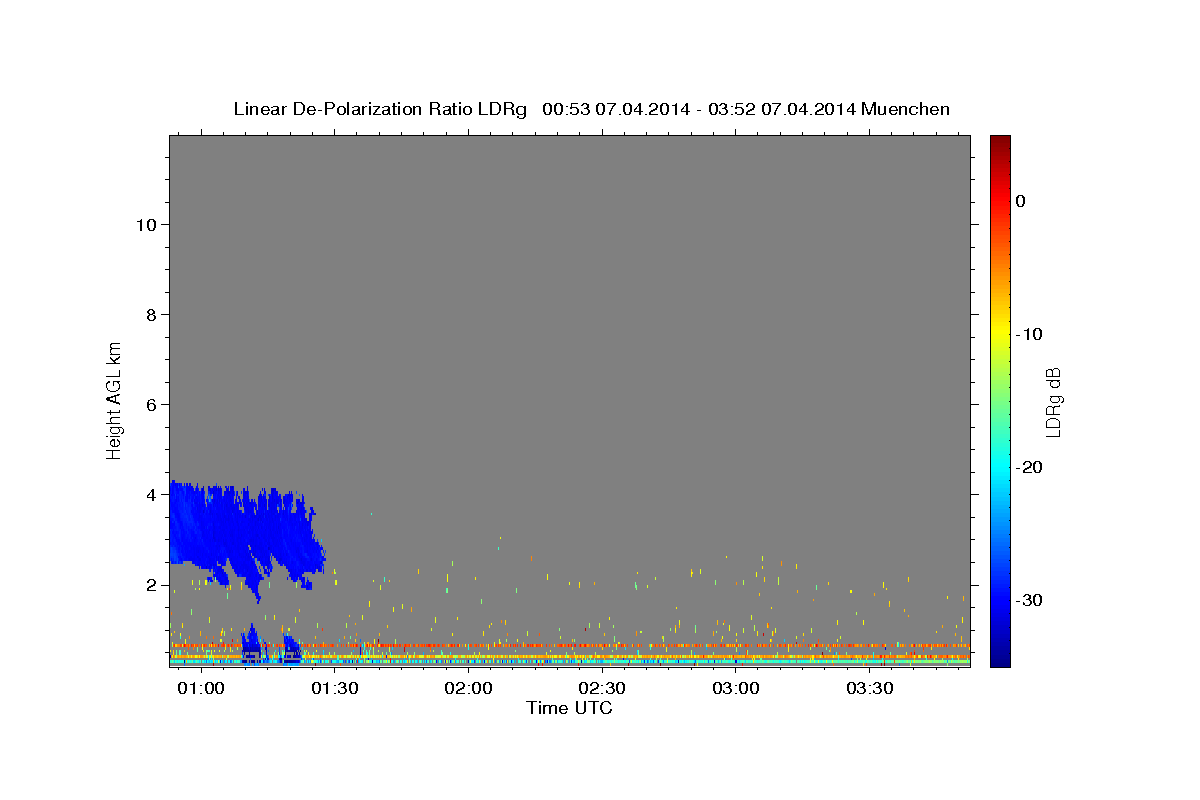
Task: Click the '4' height tick label
Action: [150, 495]
